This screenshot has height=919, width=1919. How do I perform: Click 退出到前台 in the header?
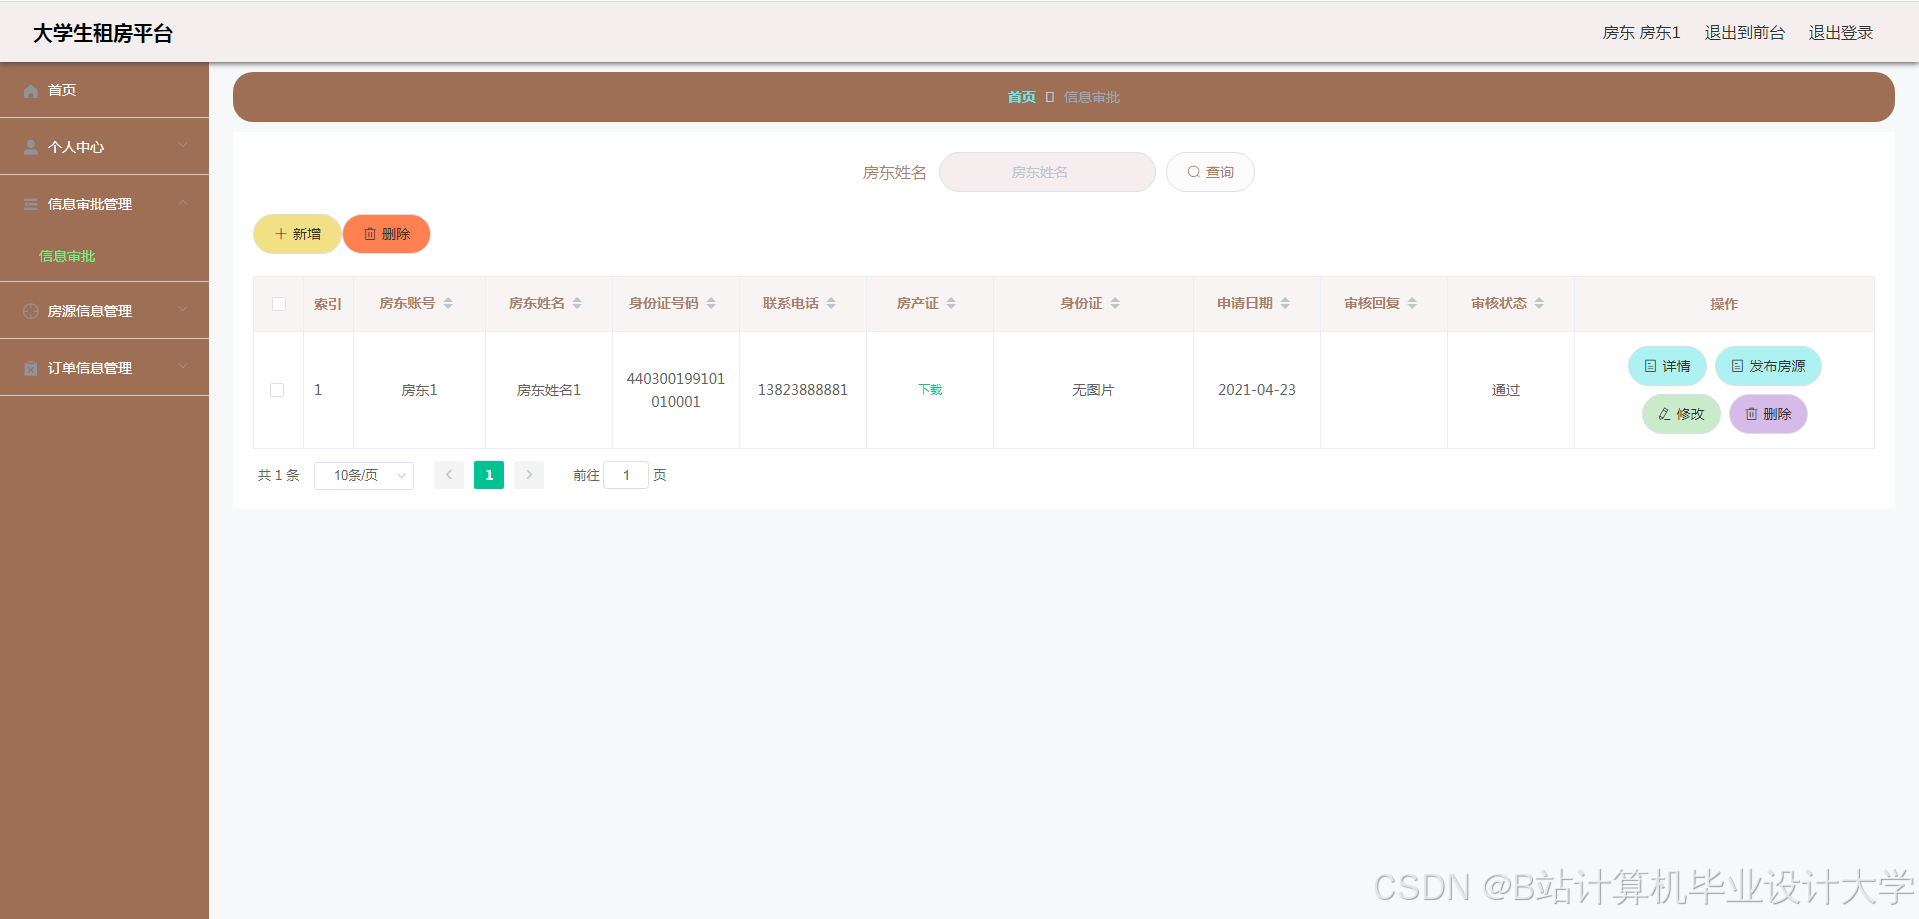point(1744,33)
